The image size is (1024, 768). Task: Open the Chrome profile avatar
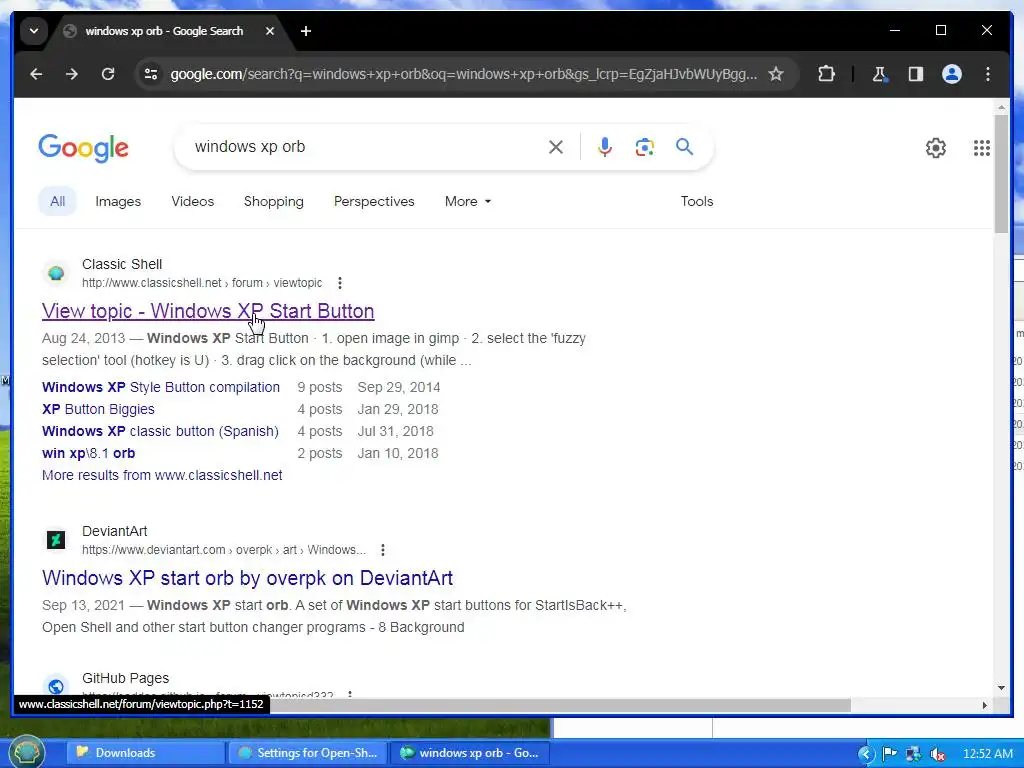[952, 74]
